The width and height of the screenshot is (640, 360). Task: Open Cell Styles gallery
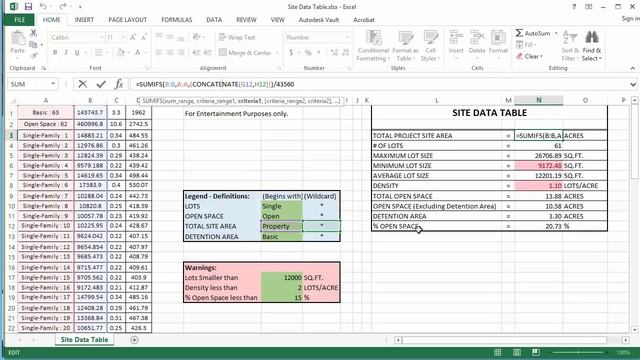430,45
